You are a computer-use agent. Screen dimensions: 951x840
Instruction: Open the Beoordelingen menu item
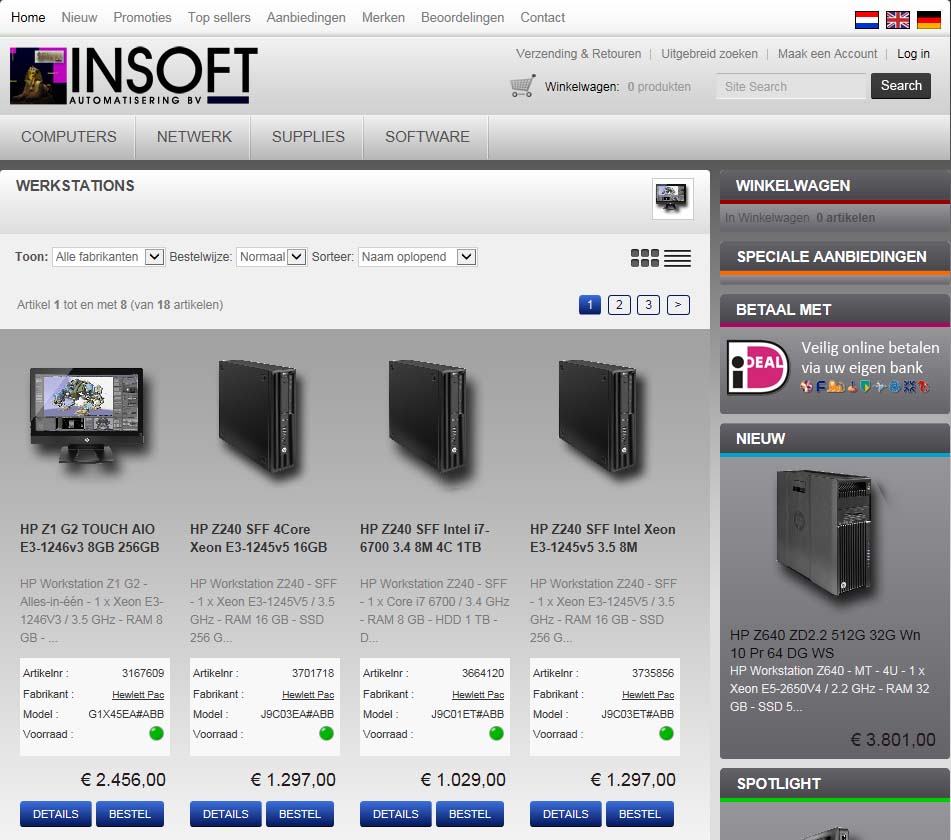[463, 18]
